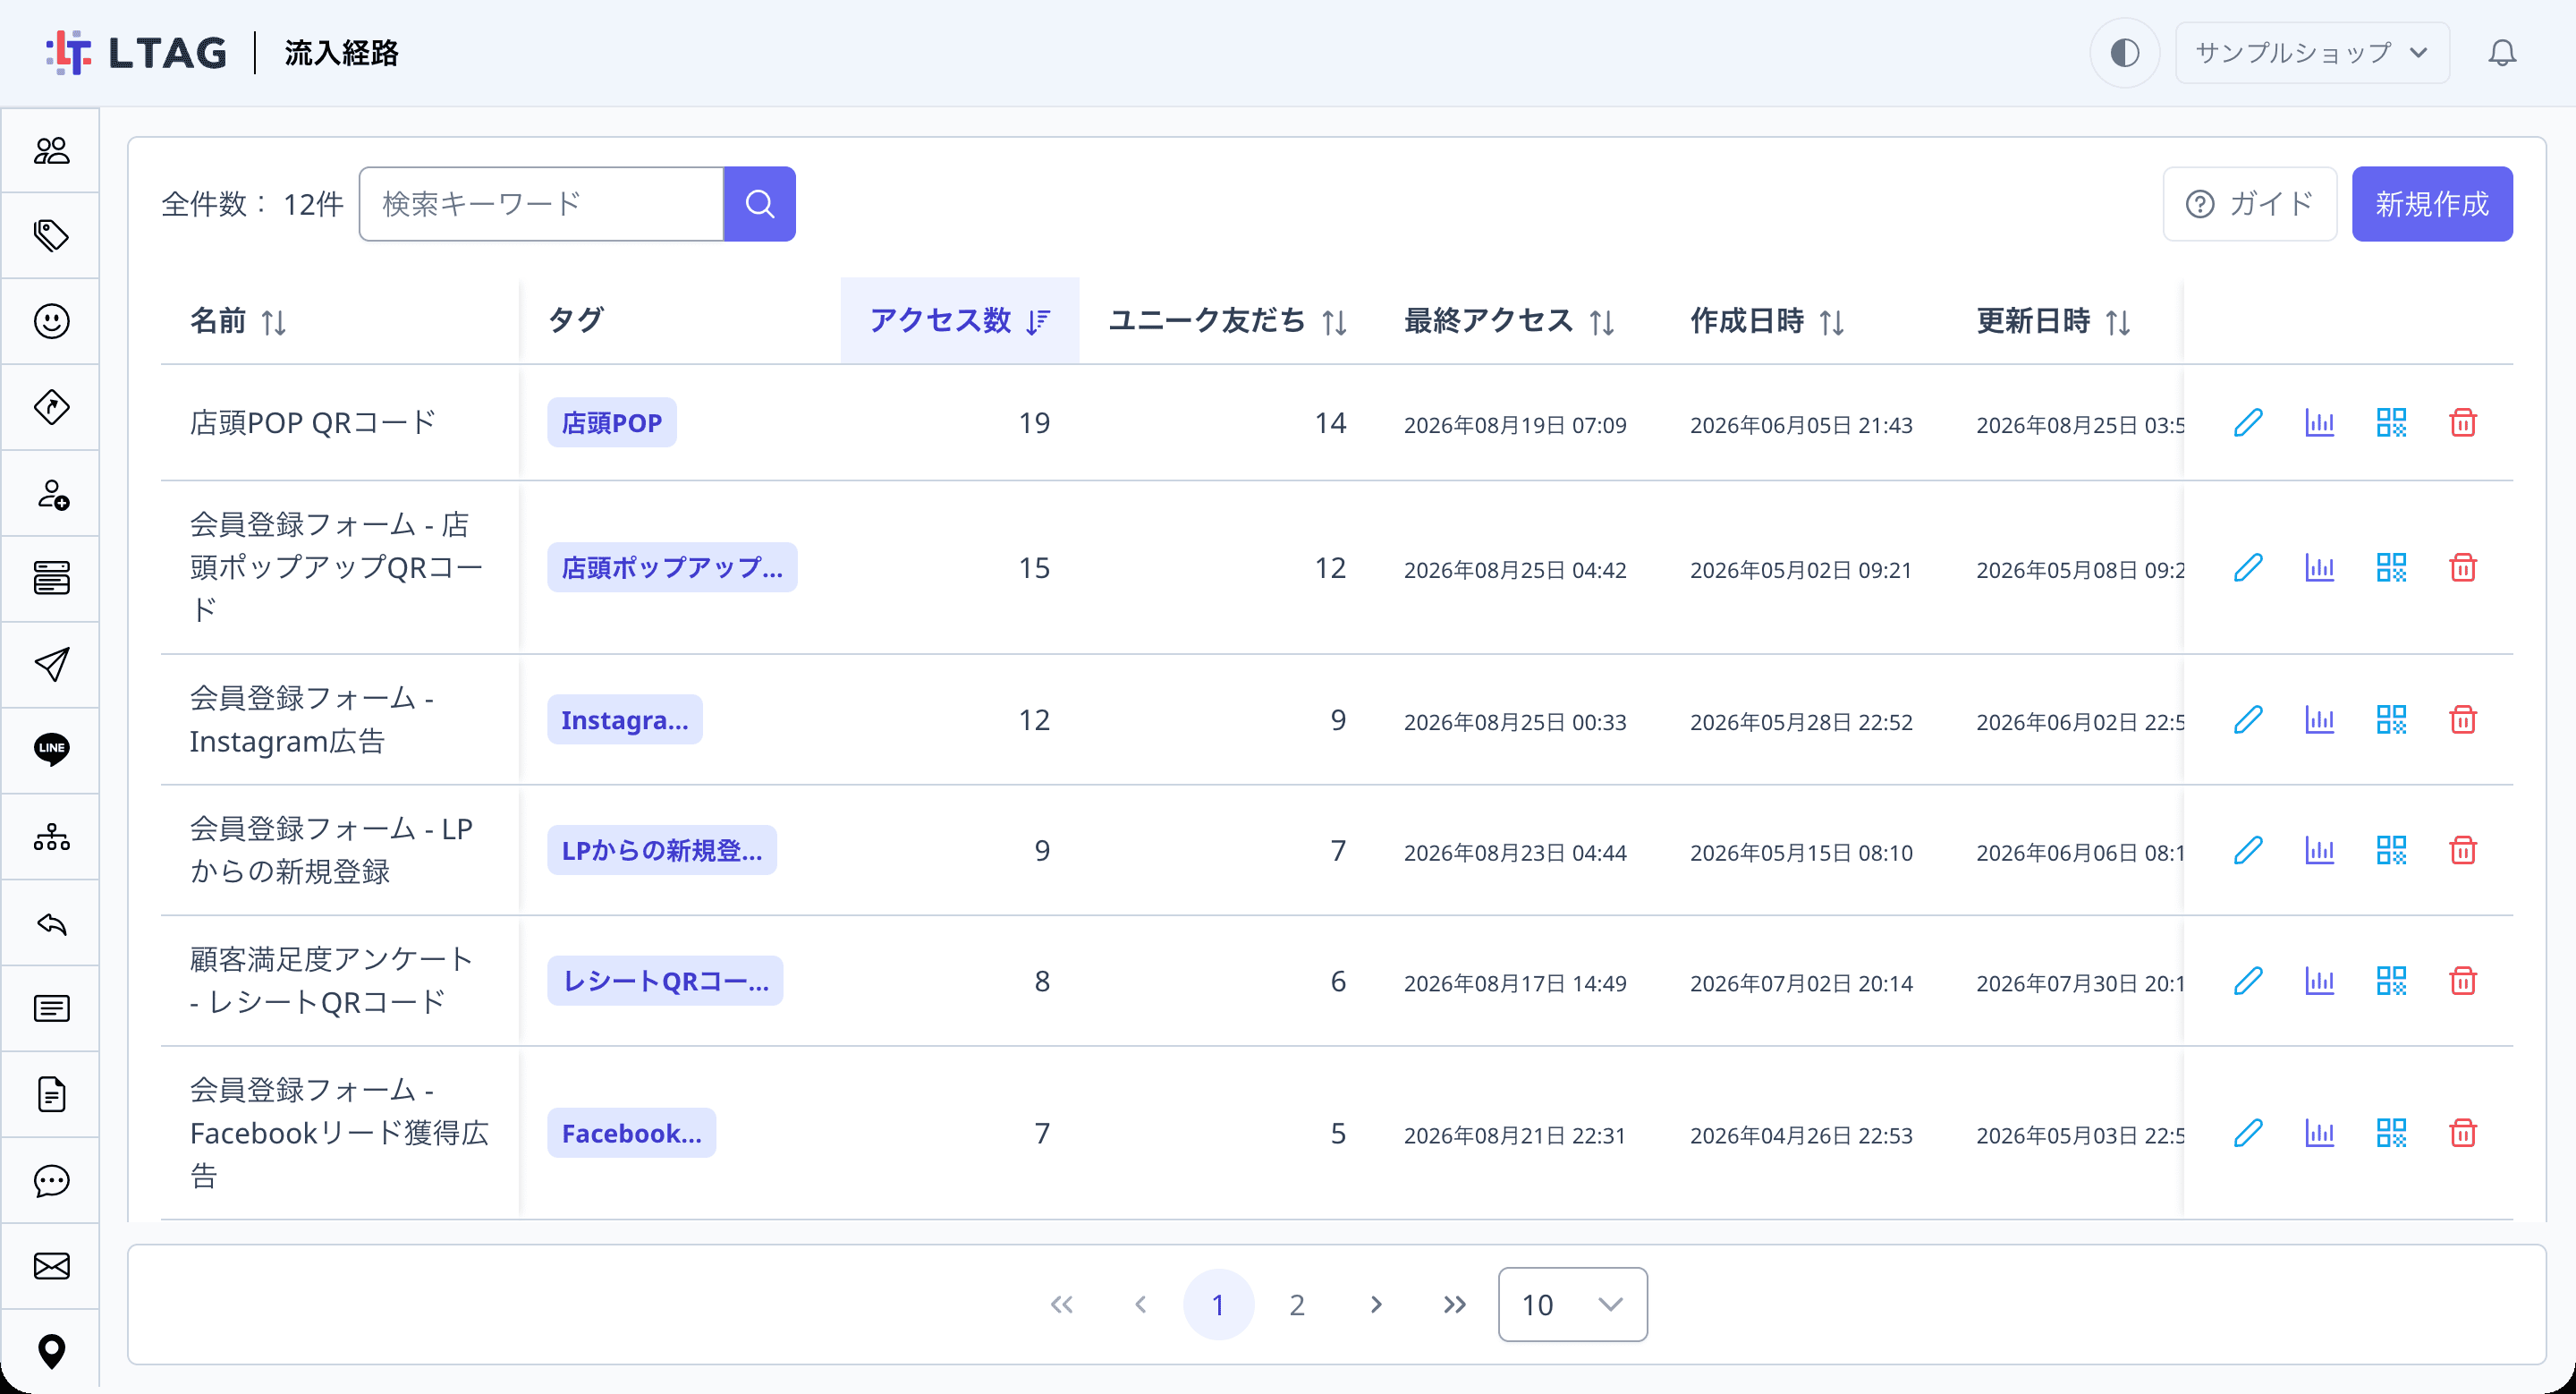Edit the LPからの新規登録 row

(x=2248, y=850)
